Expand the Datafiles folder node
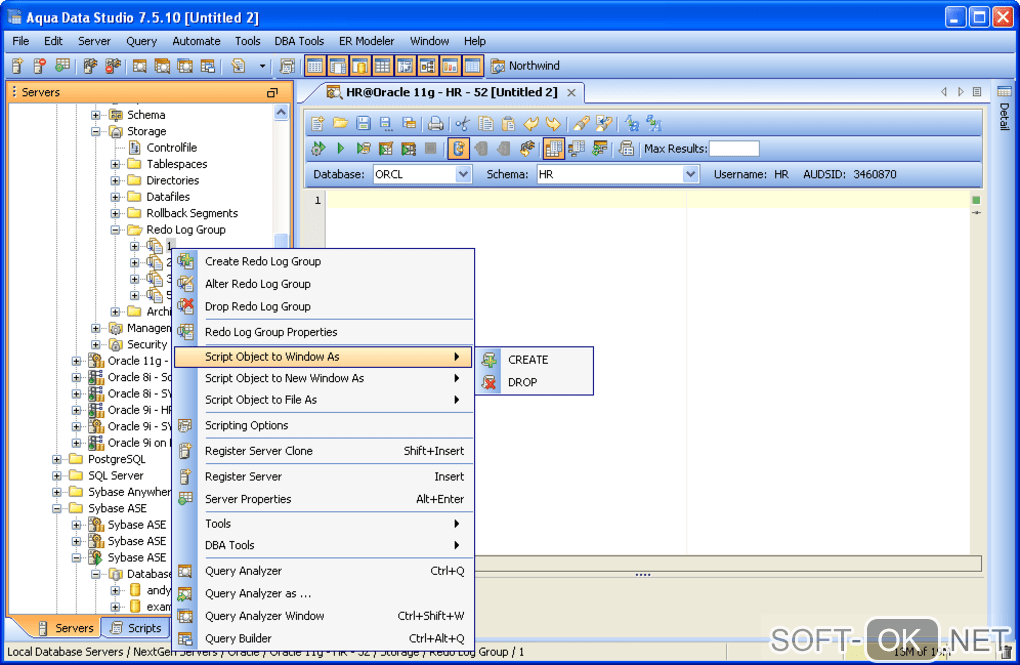Viewport: 1020px width, 665px height. (115, 197)
